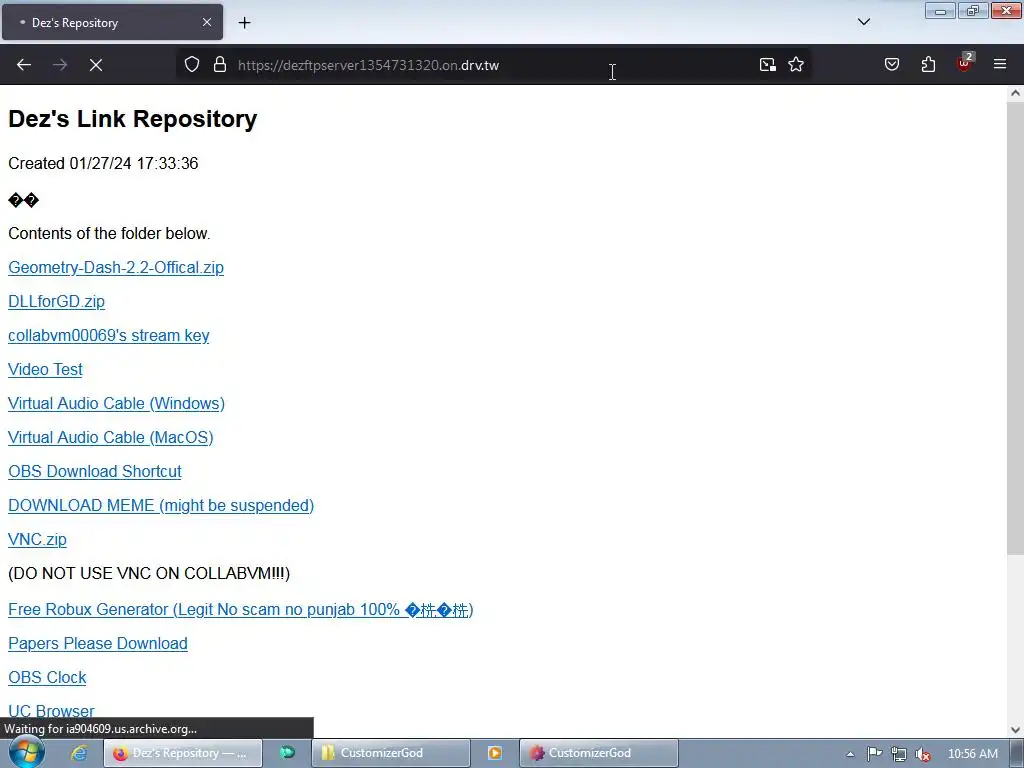List all tabs dropdown
The height and width of the screenshot is (768, 1024).
(x=863, y=22)
